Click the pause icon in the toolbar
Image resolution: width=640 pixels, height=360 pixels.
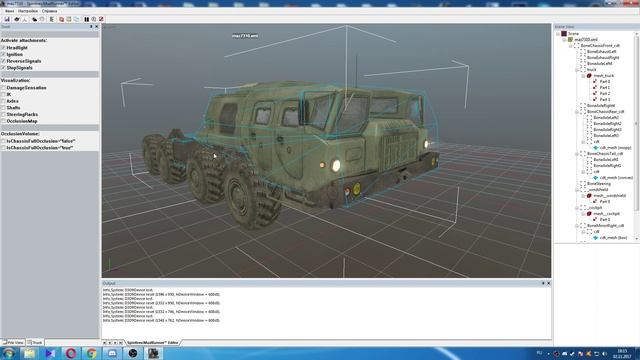coord(87,19)
